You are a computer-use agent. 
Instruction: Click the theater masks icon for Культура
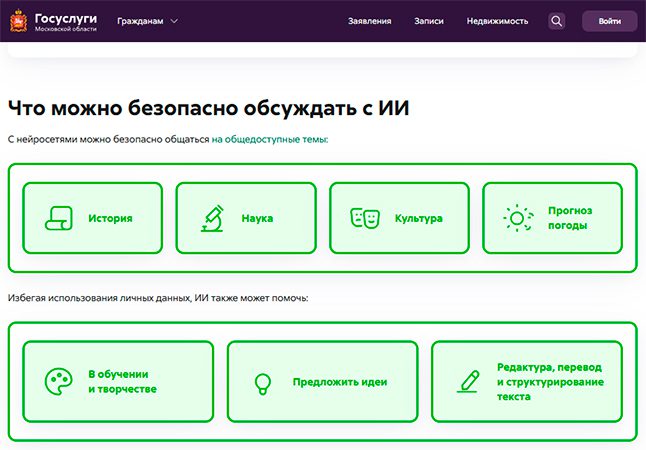pos(364,218)
